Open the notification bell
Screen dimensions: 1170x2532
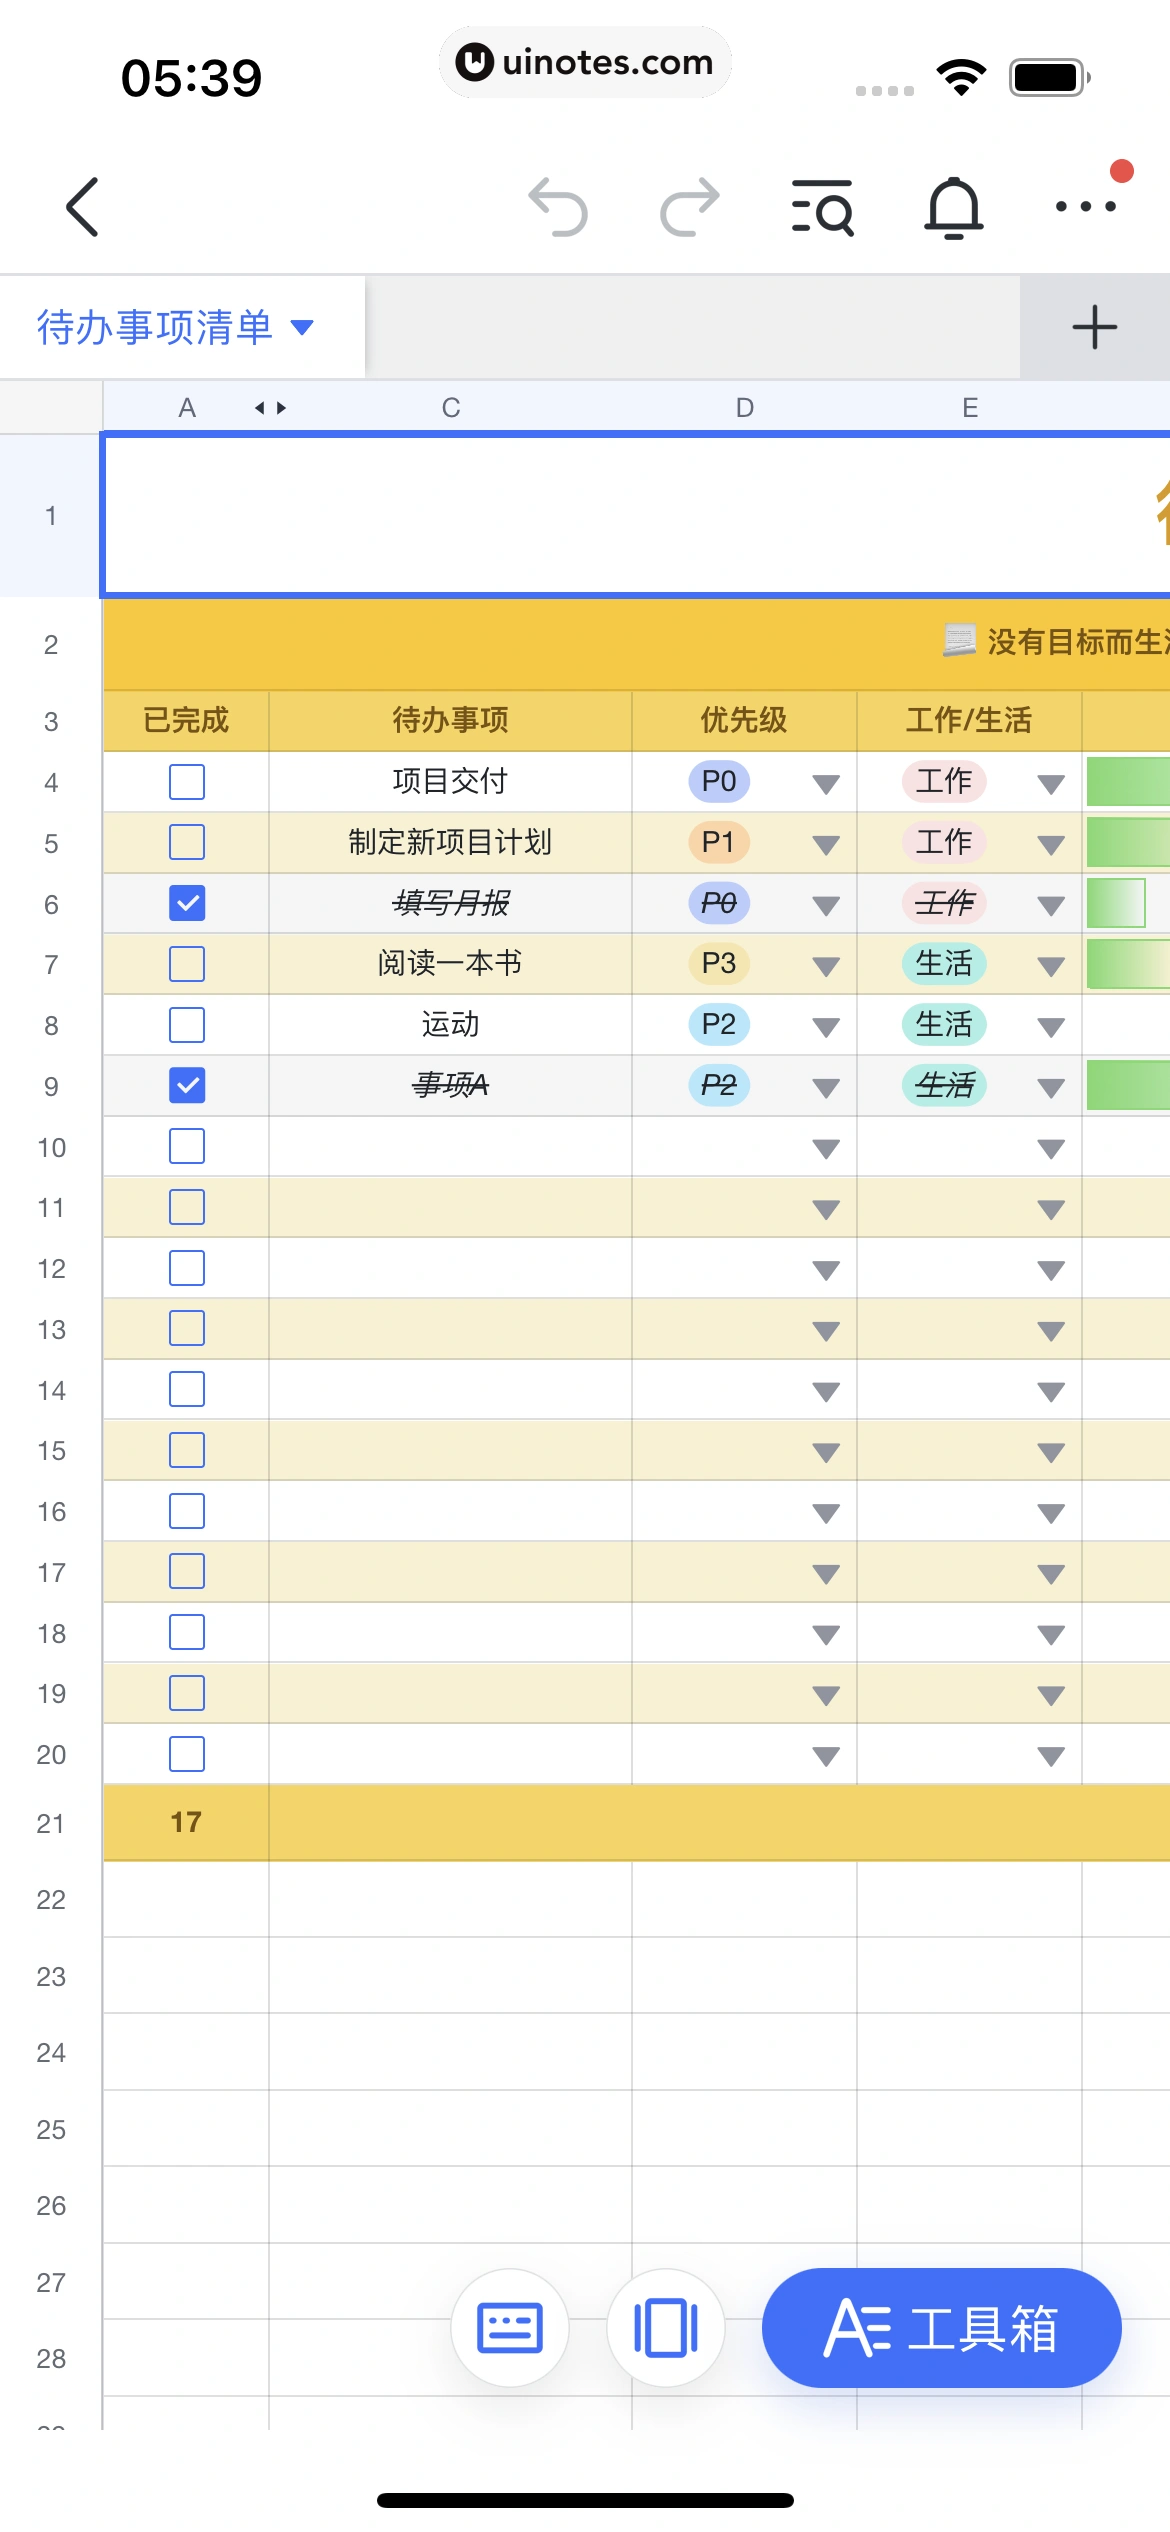point(954,207)
